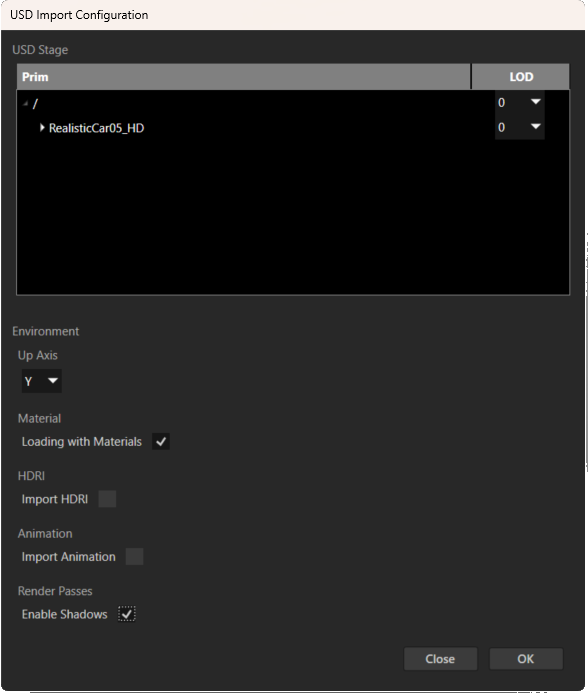Expand the RealisticCar05_HD prim node
The width and height of the screenshot is (588, 693).
[42, 128]
